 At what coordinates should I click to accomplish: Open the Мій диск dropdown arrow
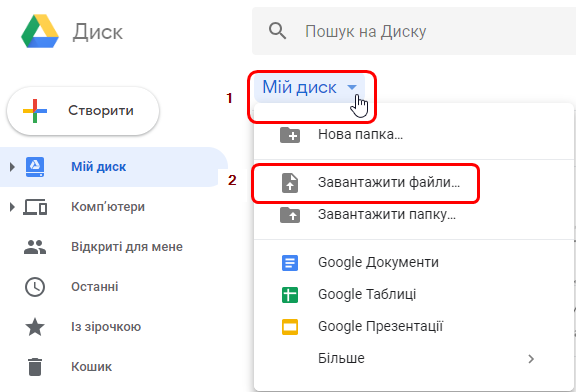tap(352, 87)
